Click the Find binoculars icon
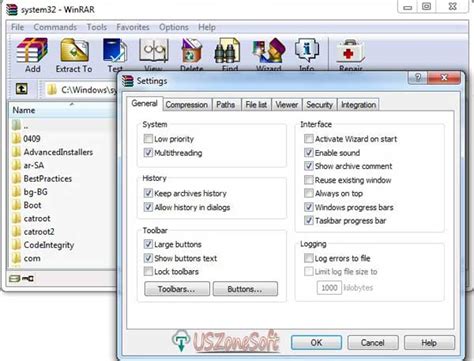This screenshot has width=474, height=361. (227, 51)
